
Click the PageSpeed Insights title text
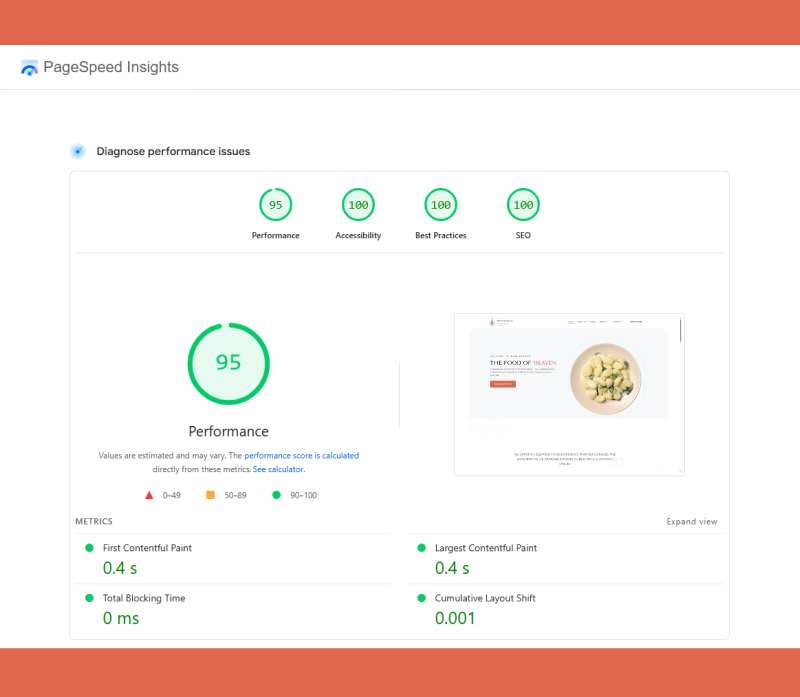pyautogui.click(x=111, y=67)
